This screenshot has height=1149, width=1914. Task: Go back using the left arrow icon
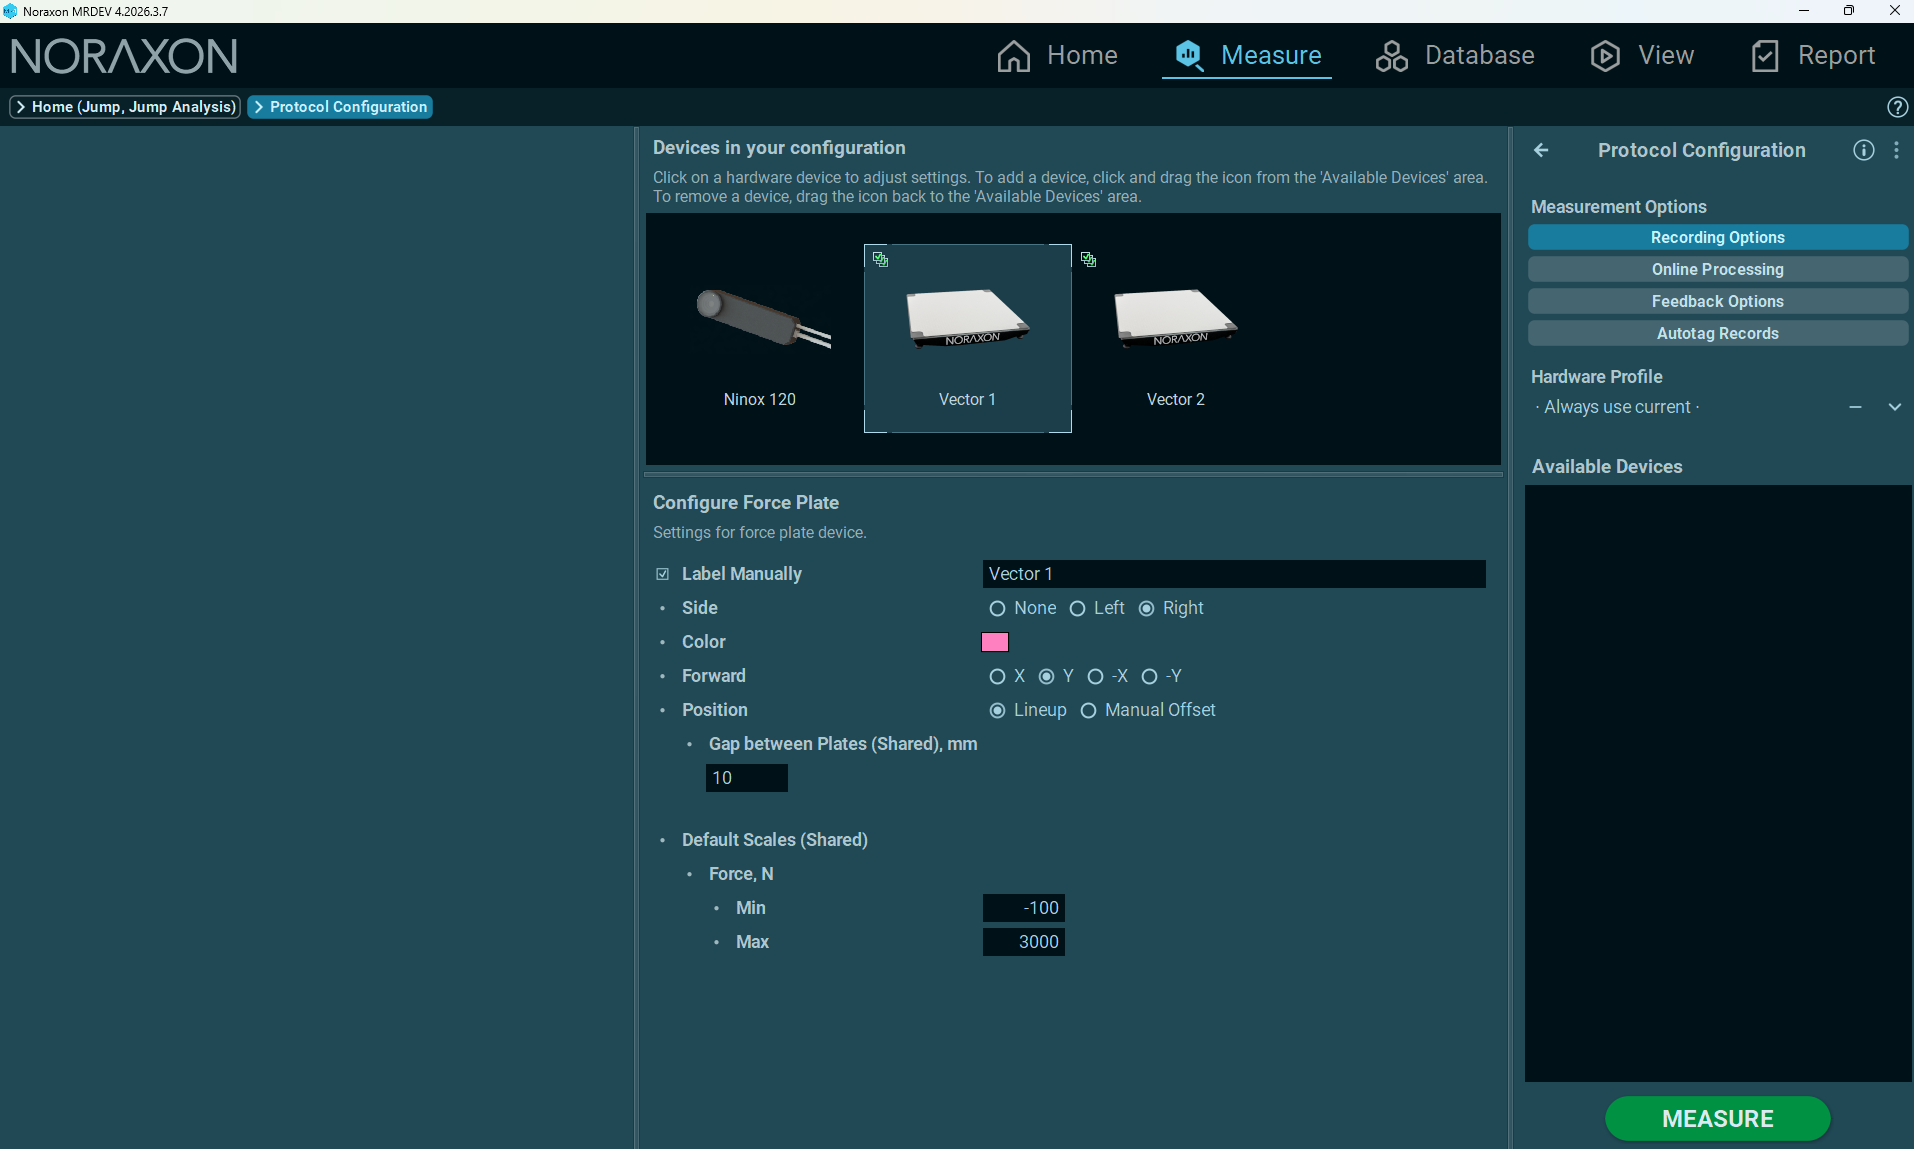coord(1541,150)
